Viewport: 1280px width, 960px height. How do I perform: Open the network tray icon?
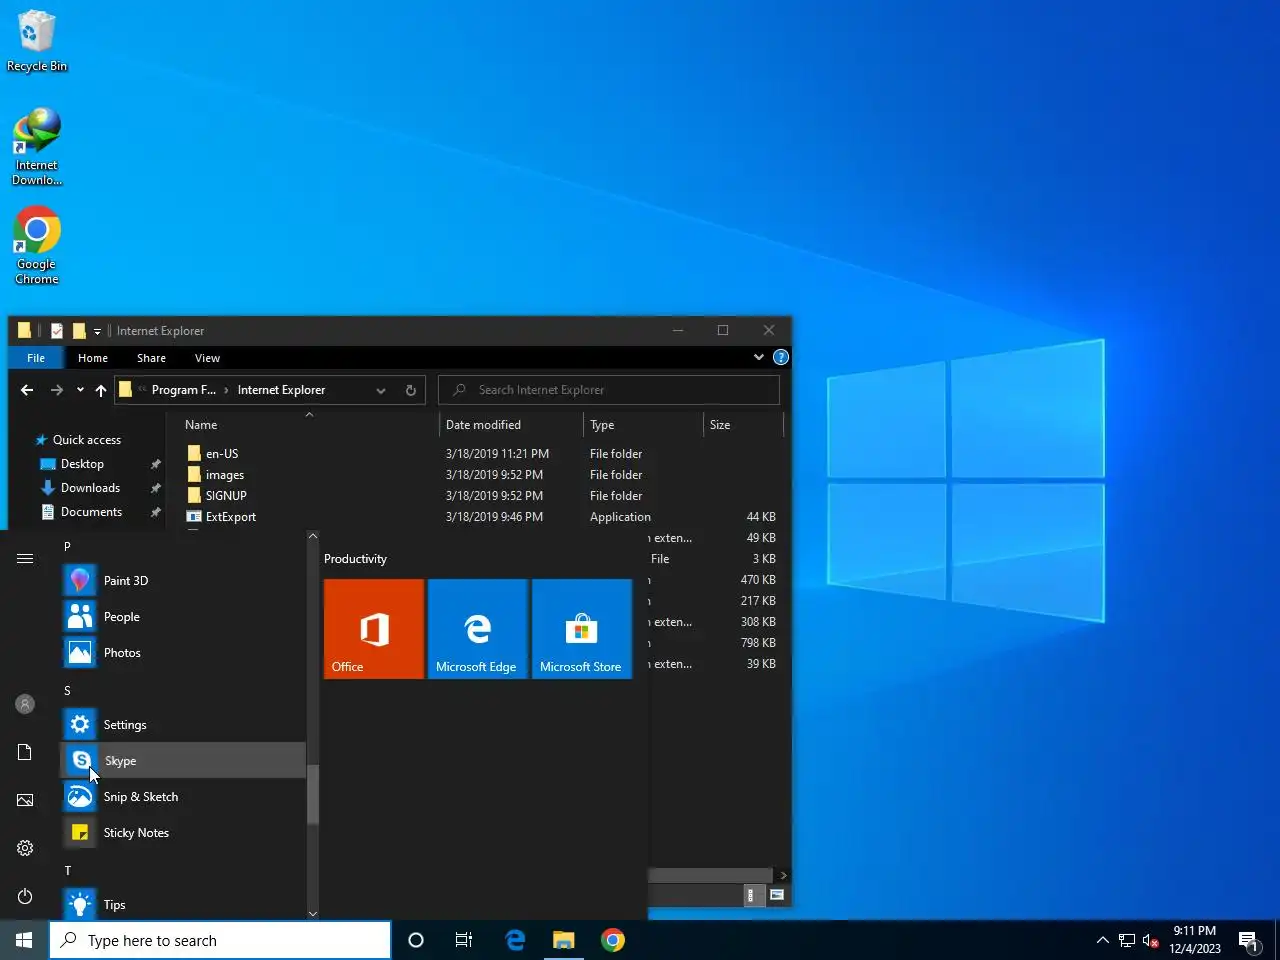(x=1127, y=940)
